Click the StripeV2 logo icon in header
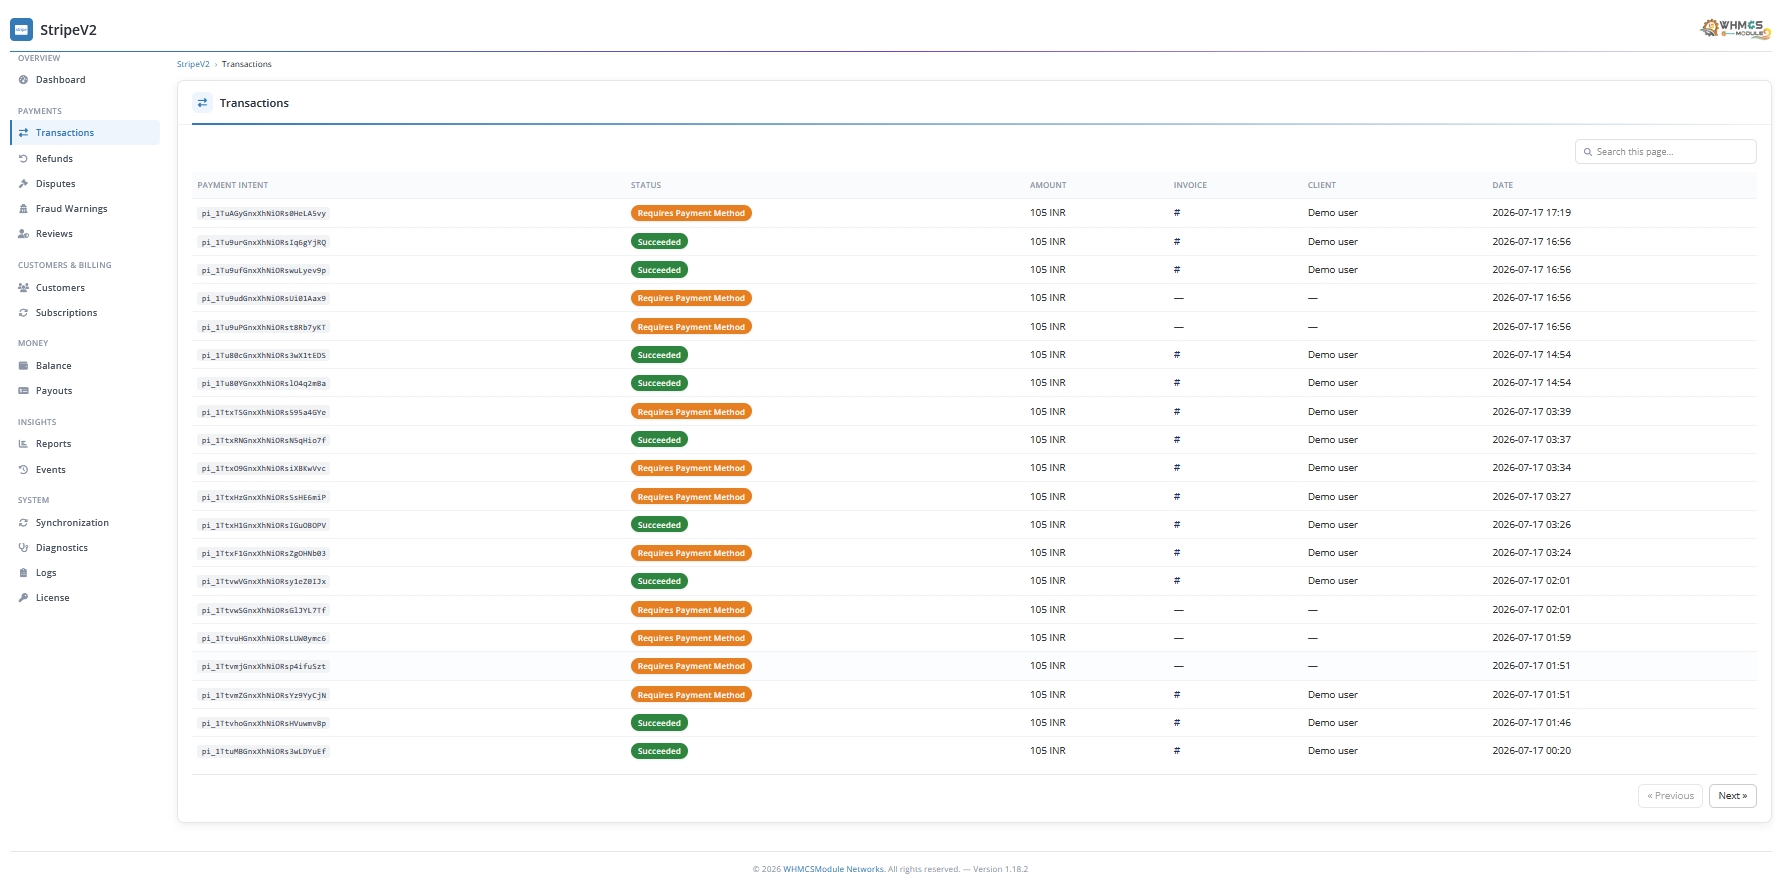Image resolution: width=1775 pixels, height=885 pixels. pyautogui.click(x=21, y=29)
